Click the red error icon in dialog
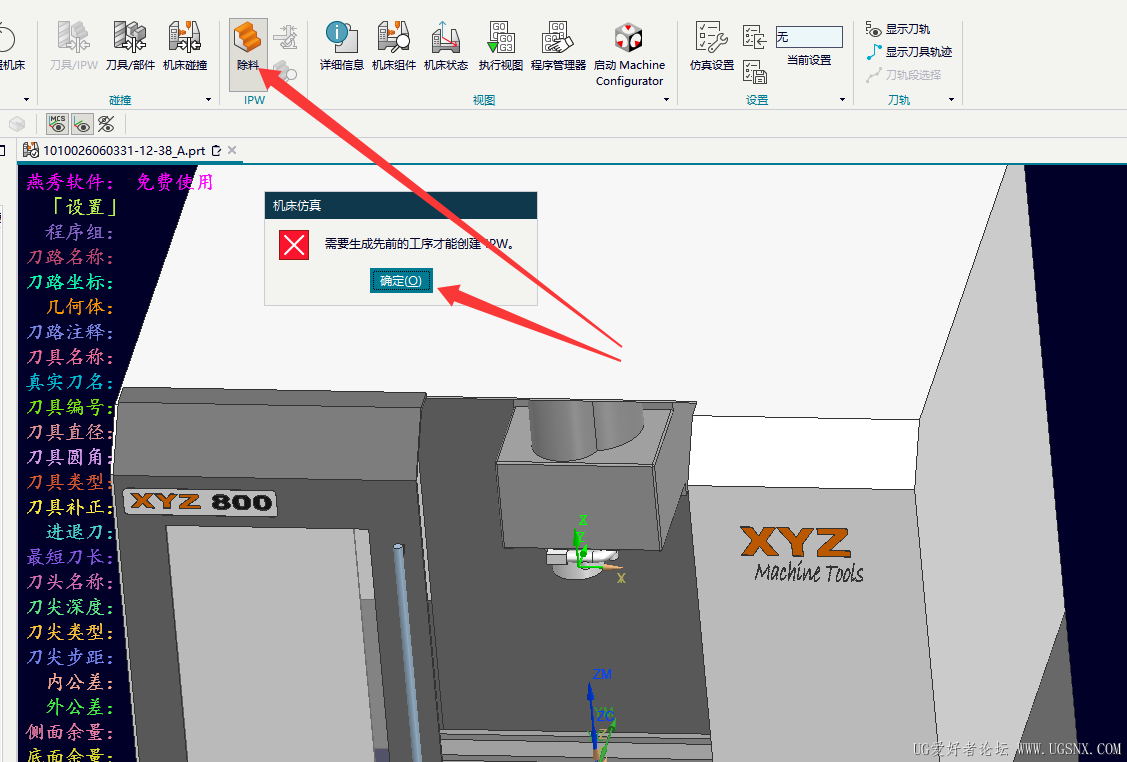Viewport: 1127px width, 762px height. tap(294, 245)
